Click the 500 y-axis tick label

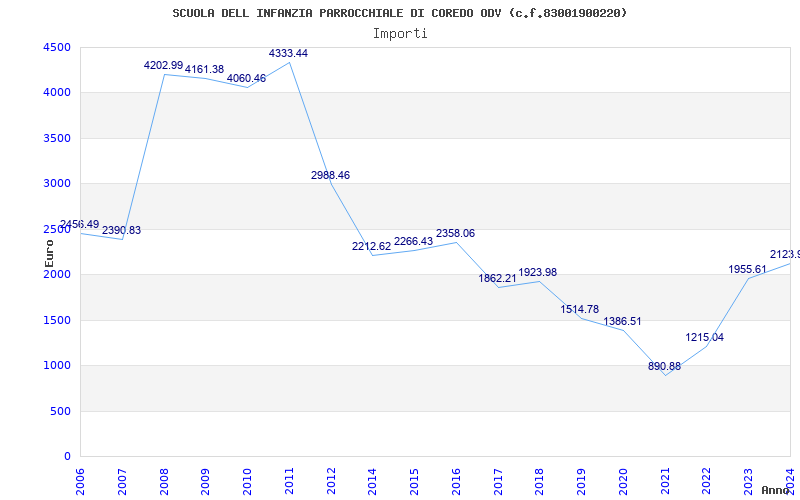[x=61, y=411]
